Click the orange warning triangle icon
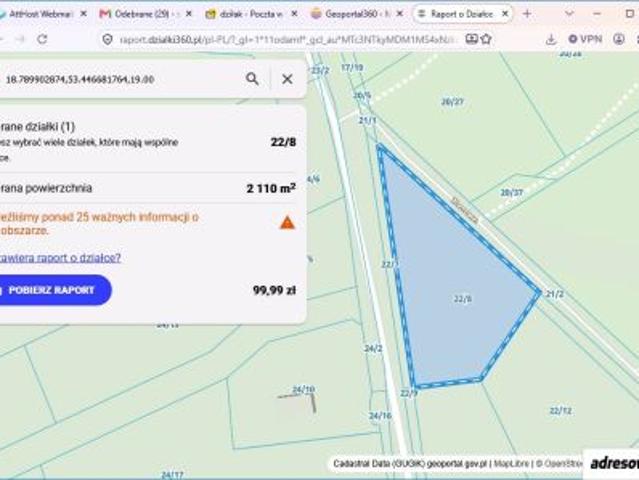The image size is (639, 480). [287, 222]
